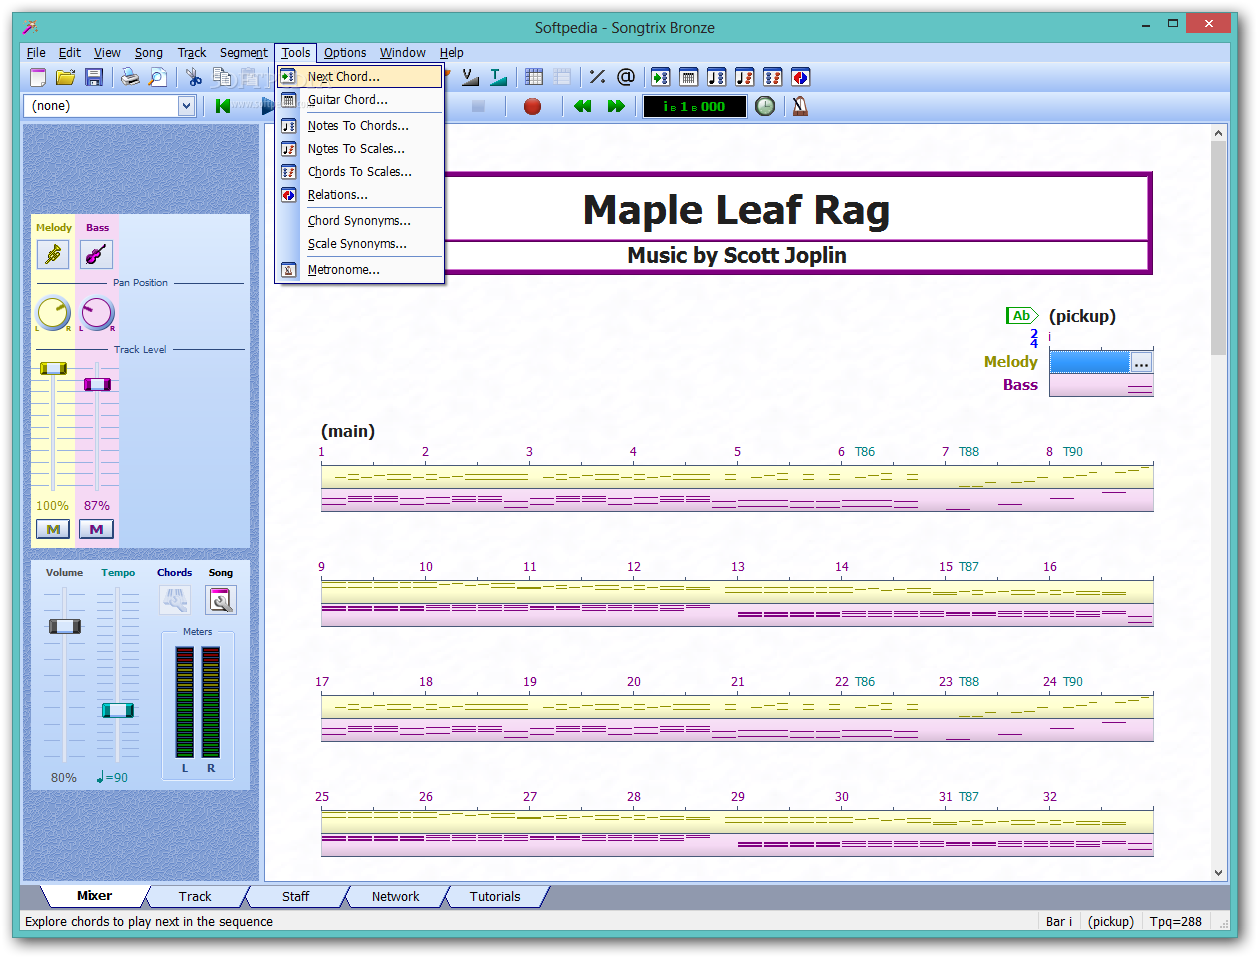The height and width of the screenshot is (958, 1258).
Task: Open the Segment menu
Action: pos(243,53)
